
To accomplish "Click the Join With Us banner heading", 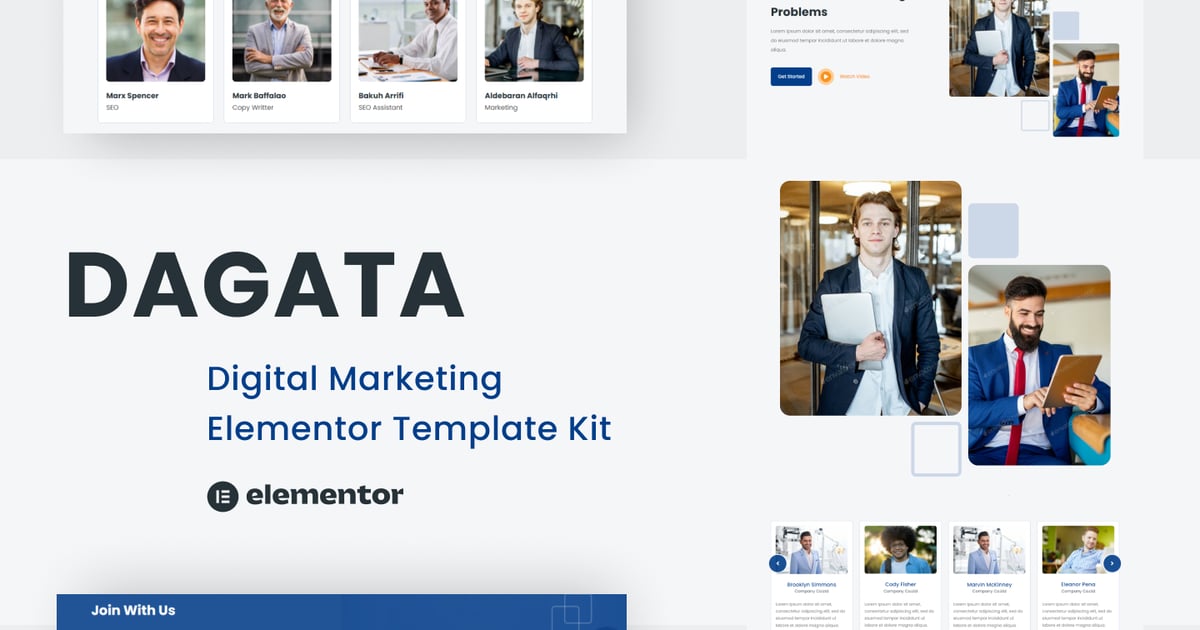I will pyautogui.click(x=133, y=610).
